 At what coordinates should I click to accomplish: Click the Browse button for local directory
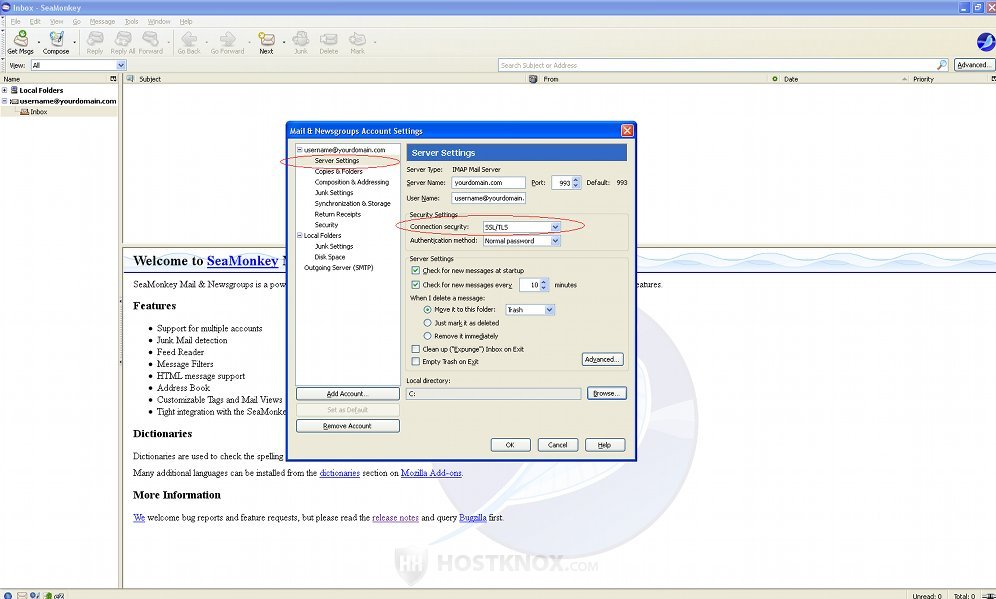tap(607, 394)
